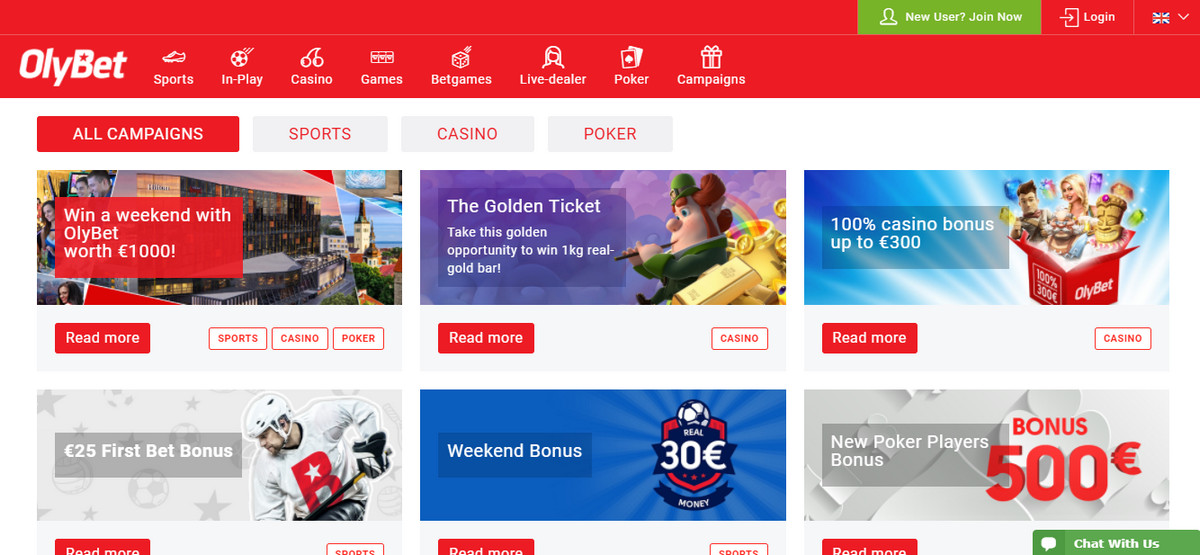Open the 100% casino bonus banner
1200x555 pixels.
(987, 237)
